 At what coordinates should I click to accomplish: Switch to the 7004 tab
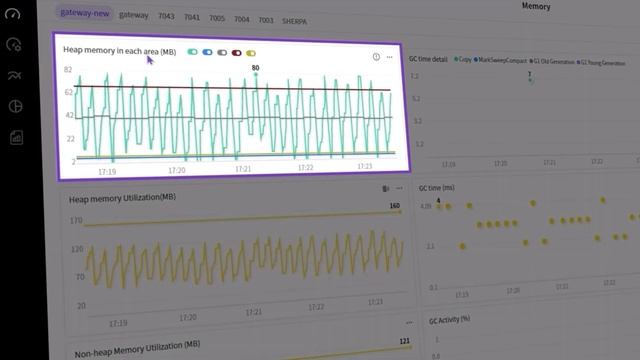tap(242, 19)
